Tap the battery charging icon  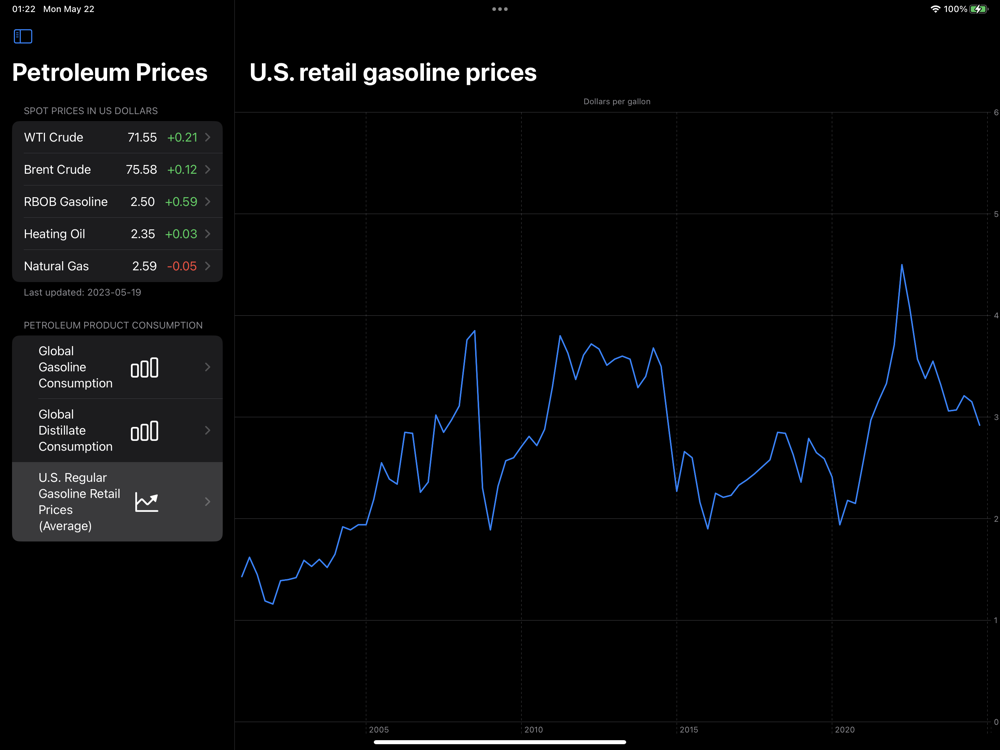tap(978, 9)
